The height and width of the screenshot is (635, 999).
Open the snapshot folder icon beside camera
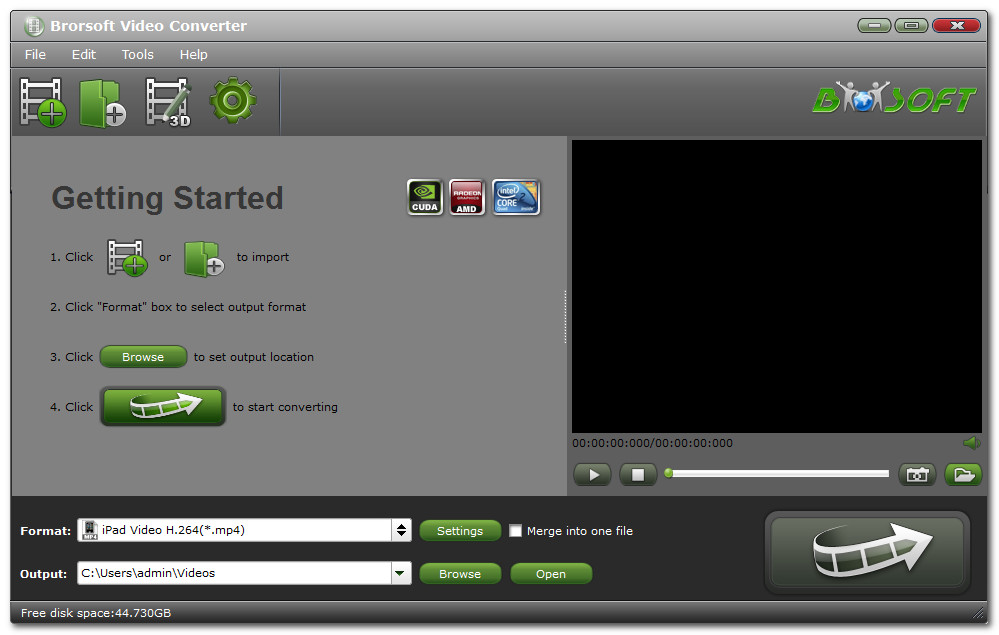[x=963, y=474]
